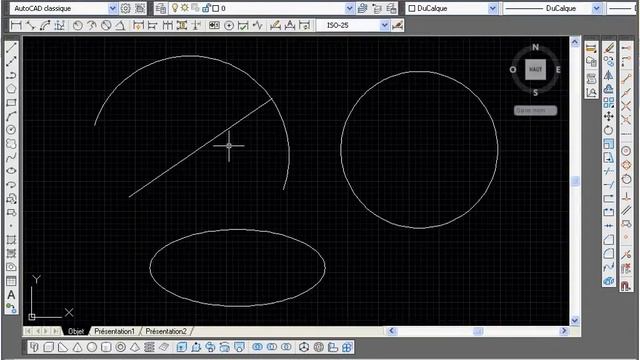Snap to center osnap icon

pyautogui.click(x=626, y=151)
